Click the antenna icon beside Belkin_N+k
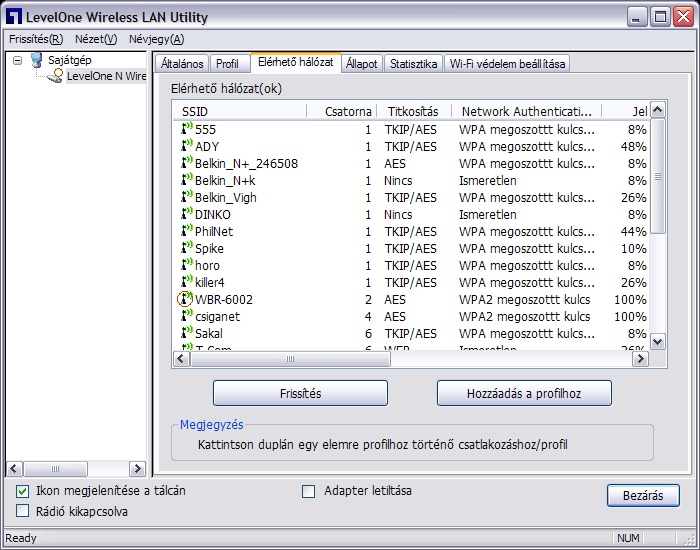Viewport: 700px width, 550px height. pos(187,179)
